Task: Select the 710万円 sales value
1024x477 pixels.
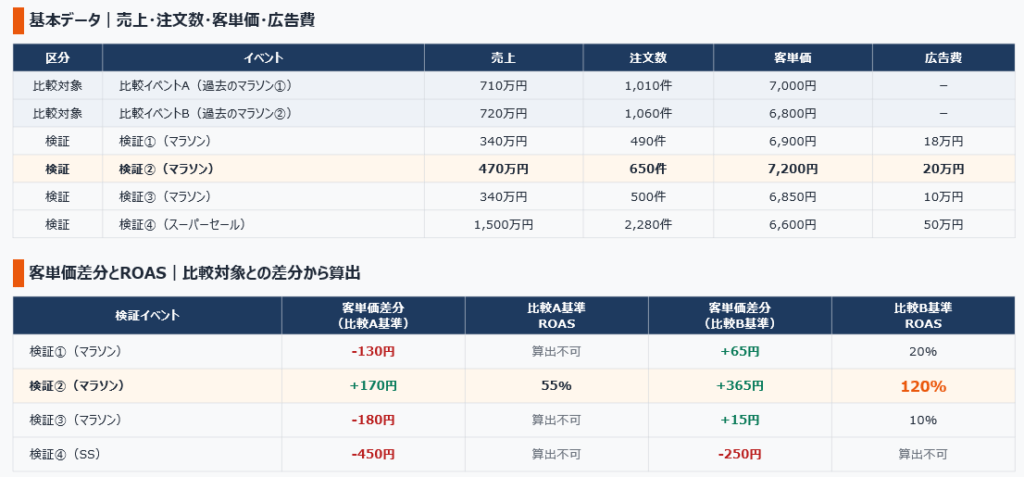Action: [x=504, y=86]
